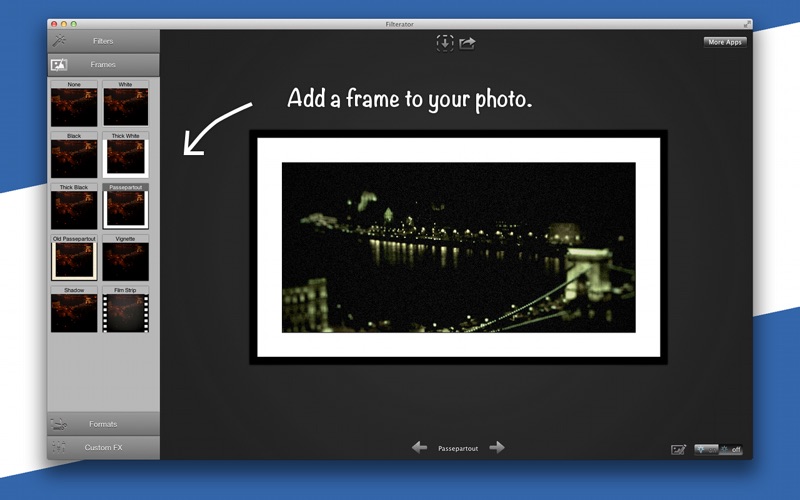Click the Frames picture icon
The image size is (800, 500).
(59, 65)
